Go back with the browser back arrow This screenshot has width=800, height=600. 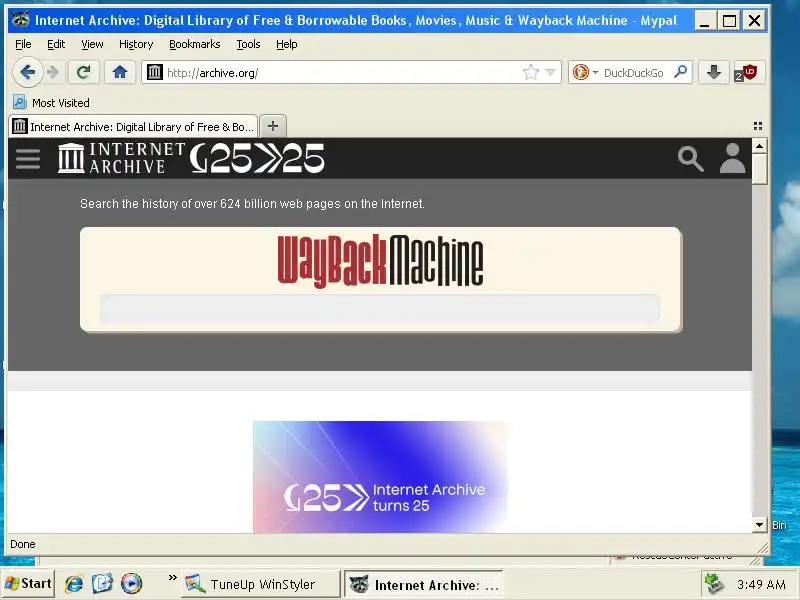28,72
